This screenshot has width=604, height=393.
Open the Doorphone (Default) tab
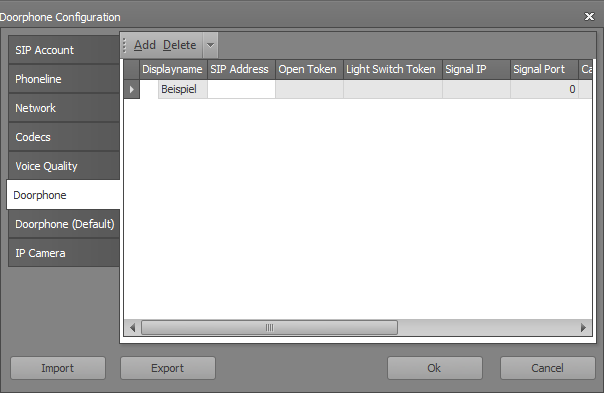pyautogui.click(x=64, y=224)
